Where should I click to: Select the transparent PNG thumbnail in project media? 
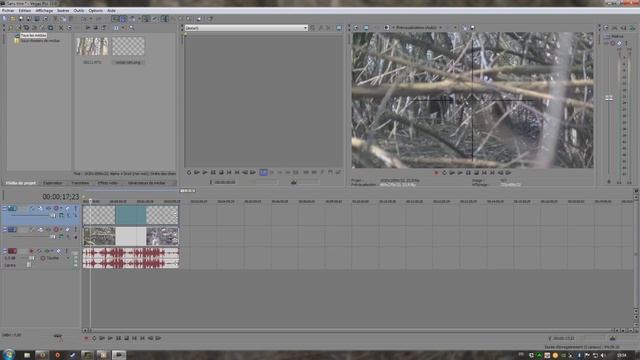click(x=128, y=46)
